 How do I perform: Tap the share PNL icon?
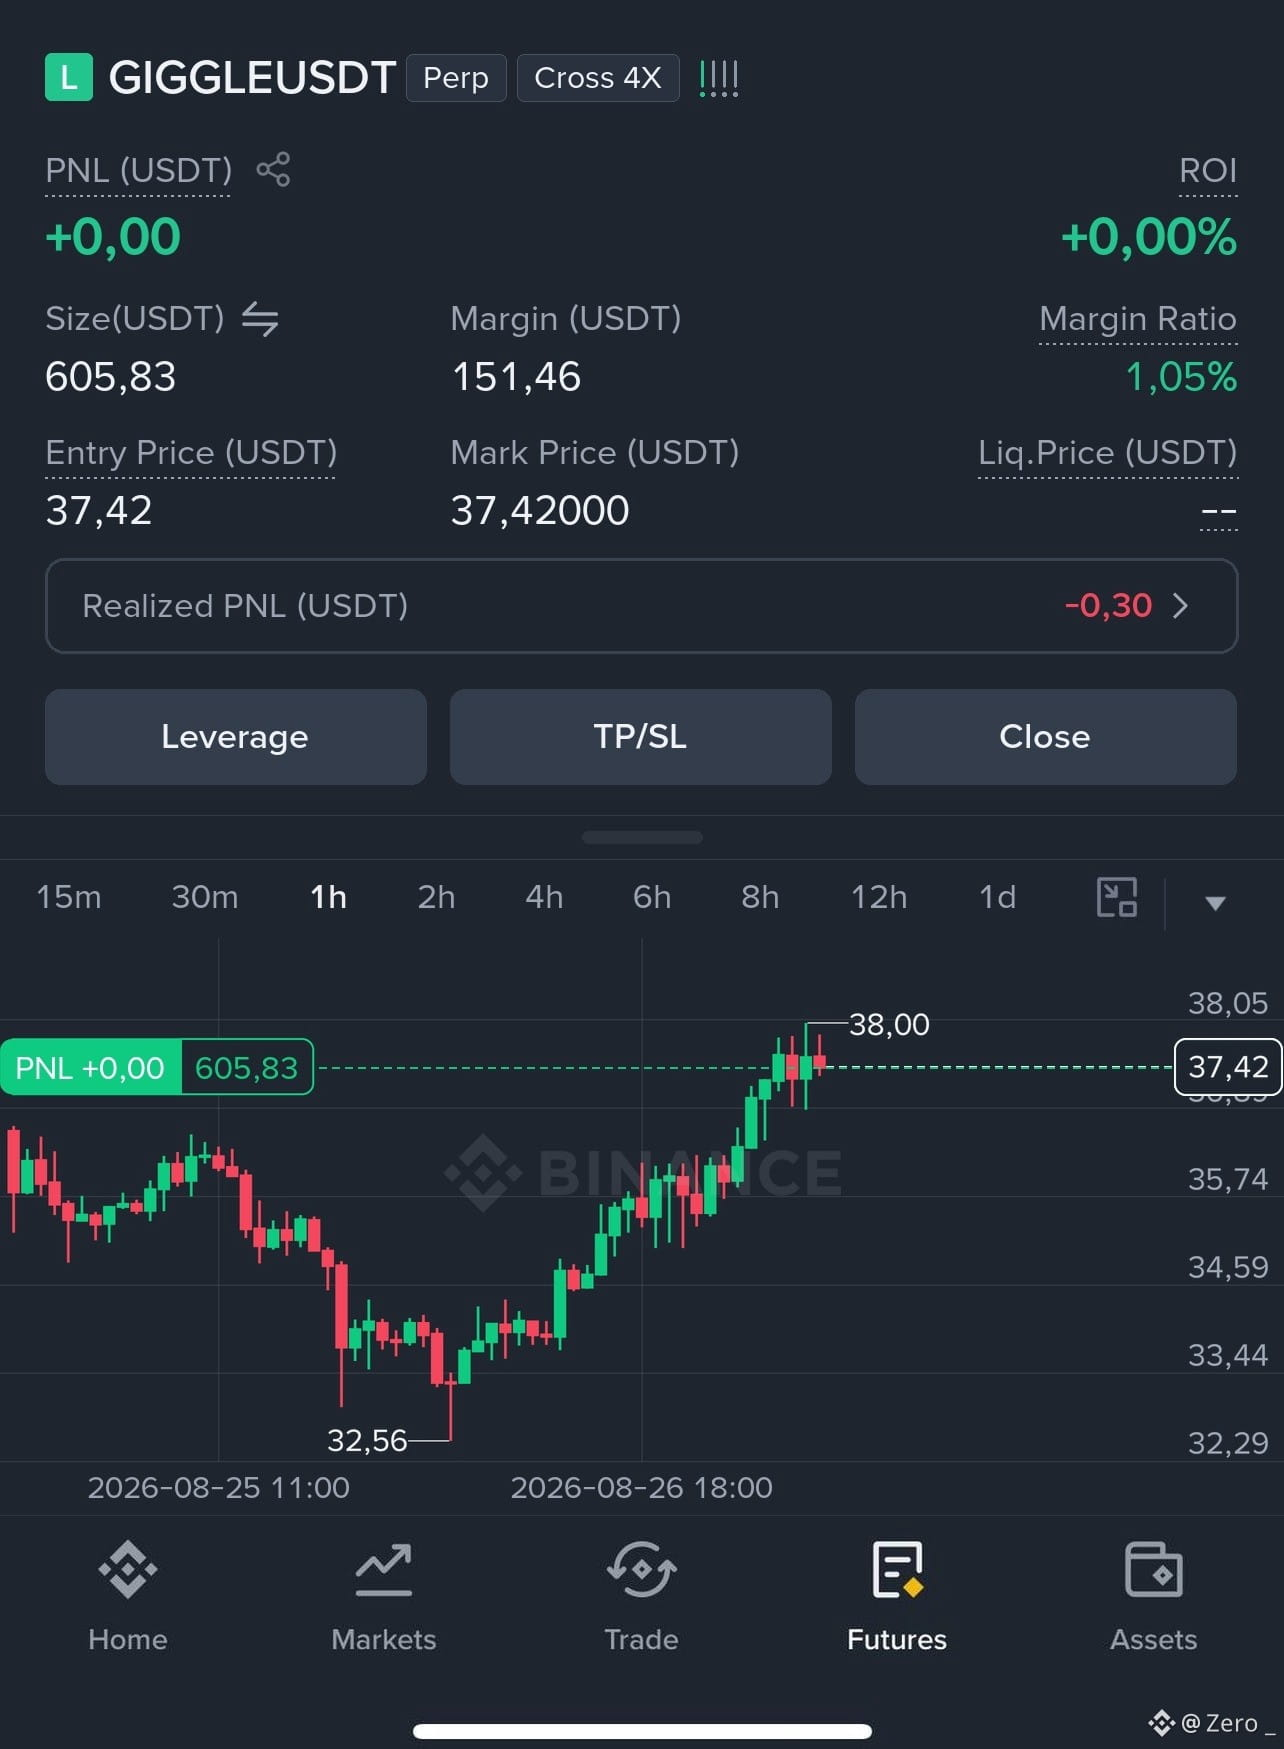tap(273, 169)
